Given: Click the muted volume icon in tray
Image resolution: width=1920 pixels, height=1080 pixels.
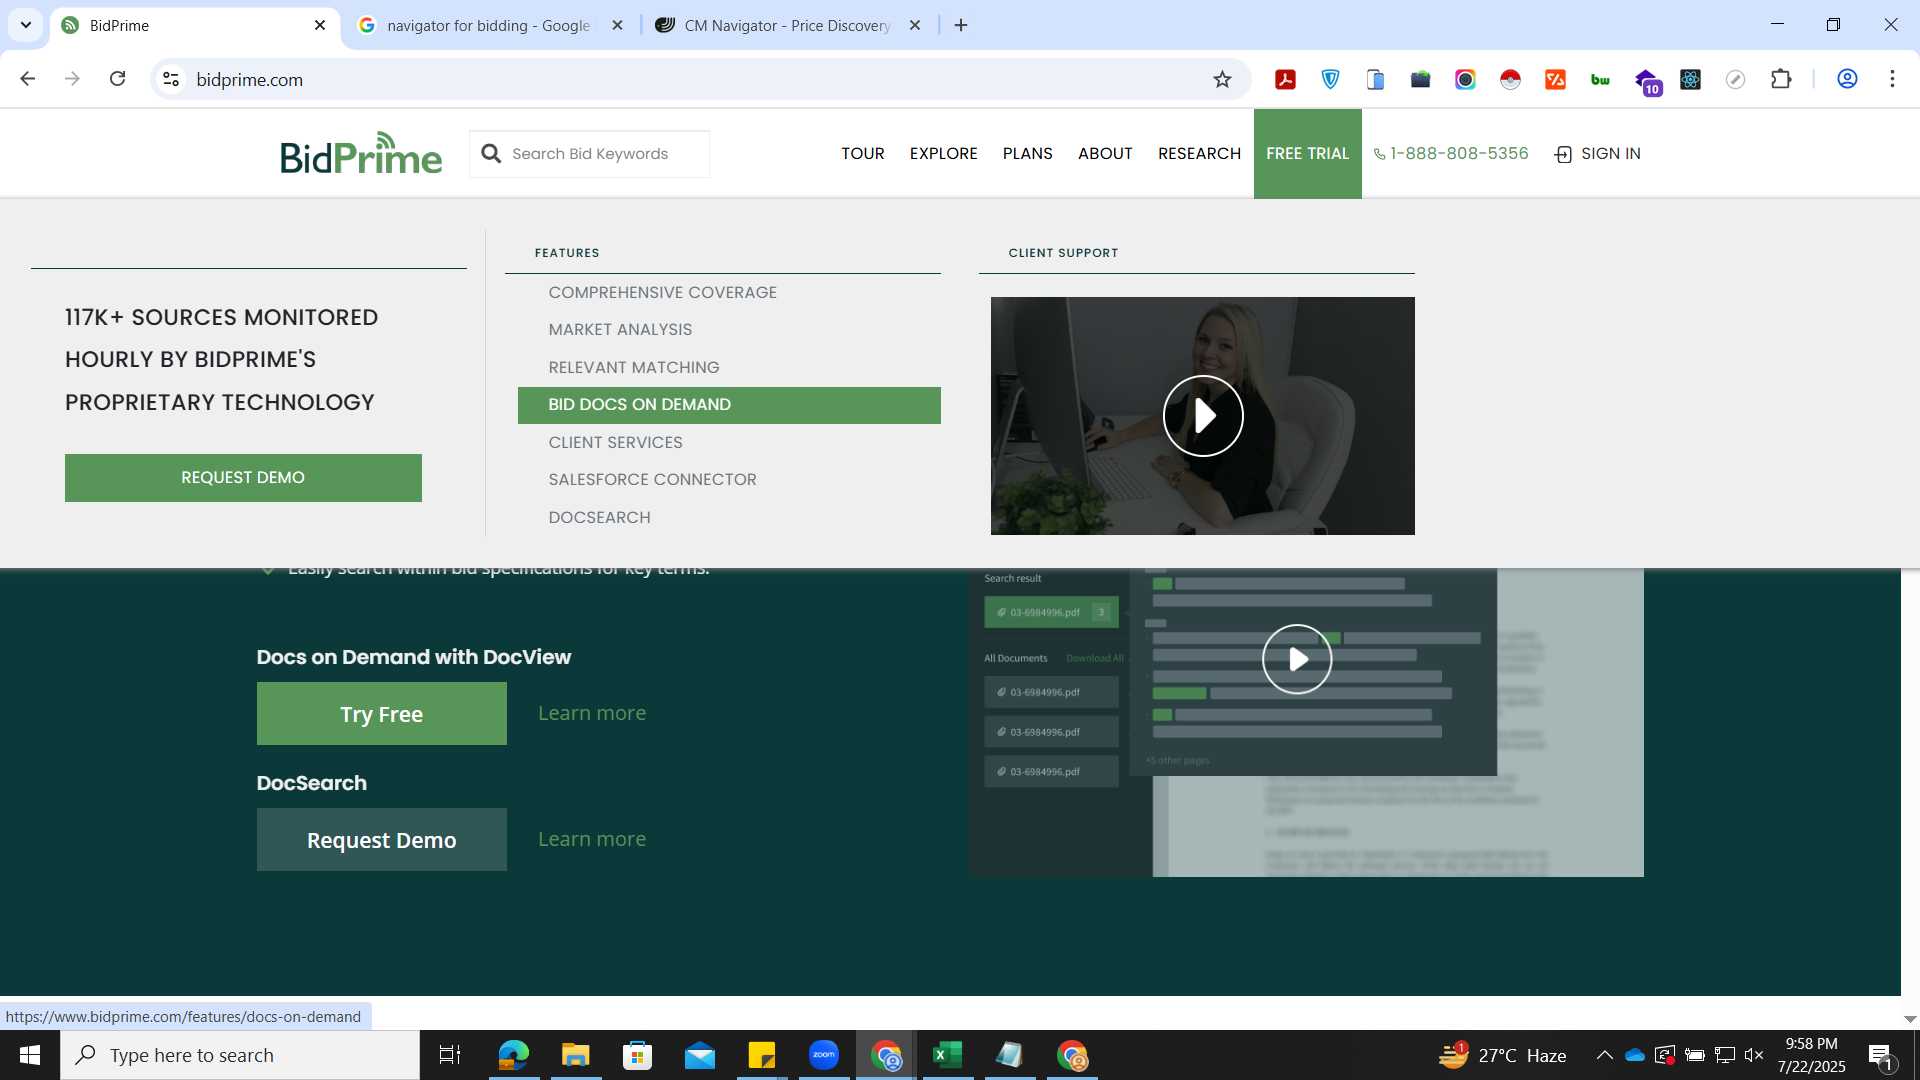Looking at the screenshot, I should click(x=1754, y=1055).
